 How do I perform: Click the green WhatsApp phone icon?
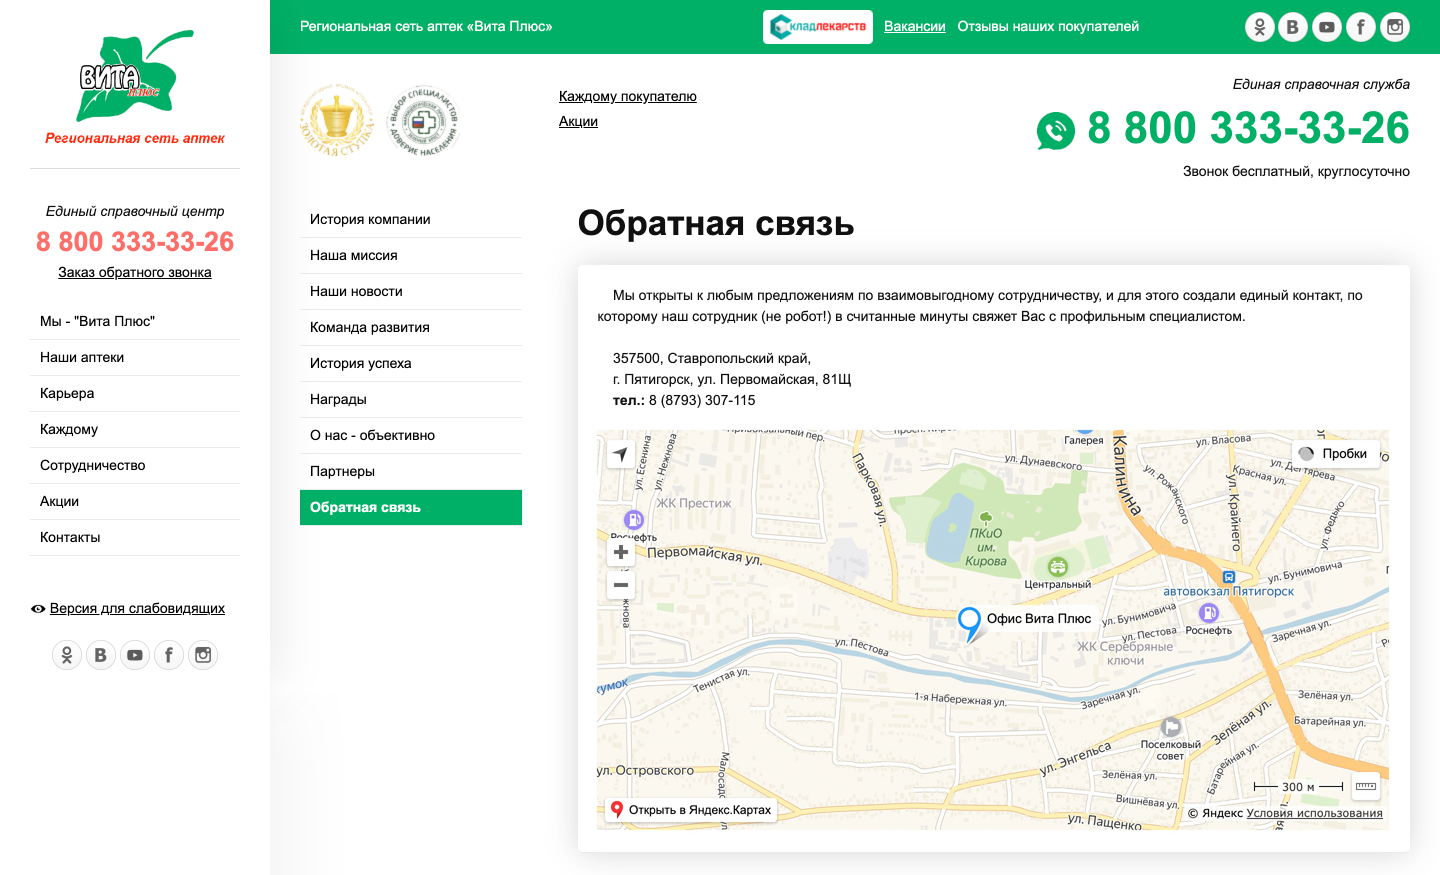tap(1056, 131)
